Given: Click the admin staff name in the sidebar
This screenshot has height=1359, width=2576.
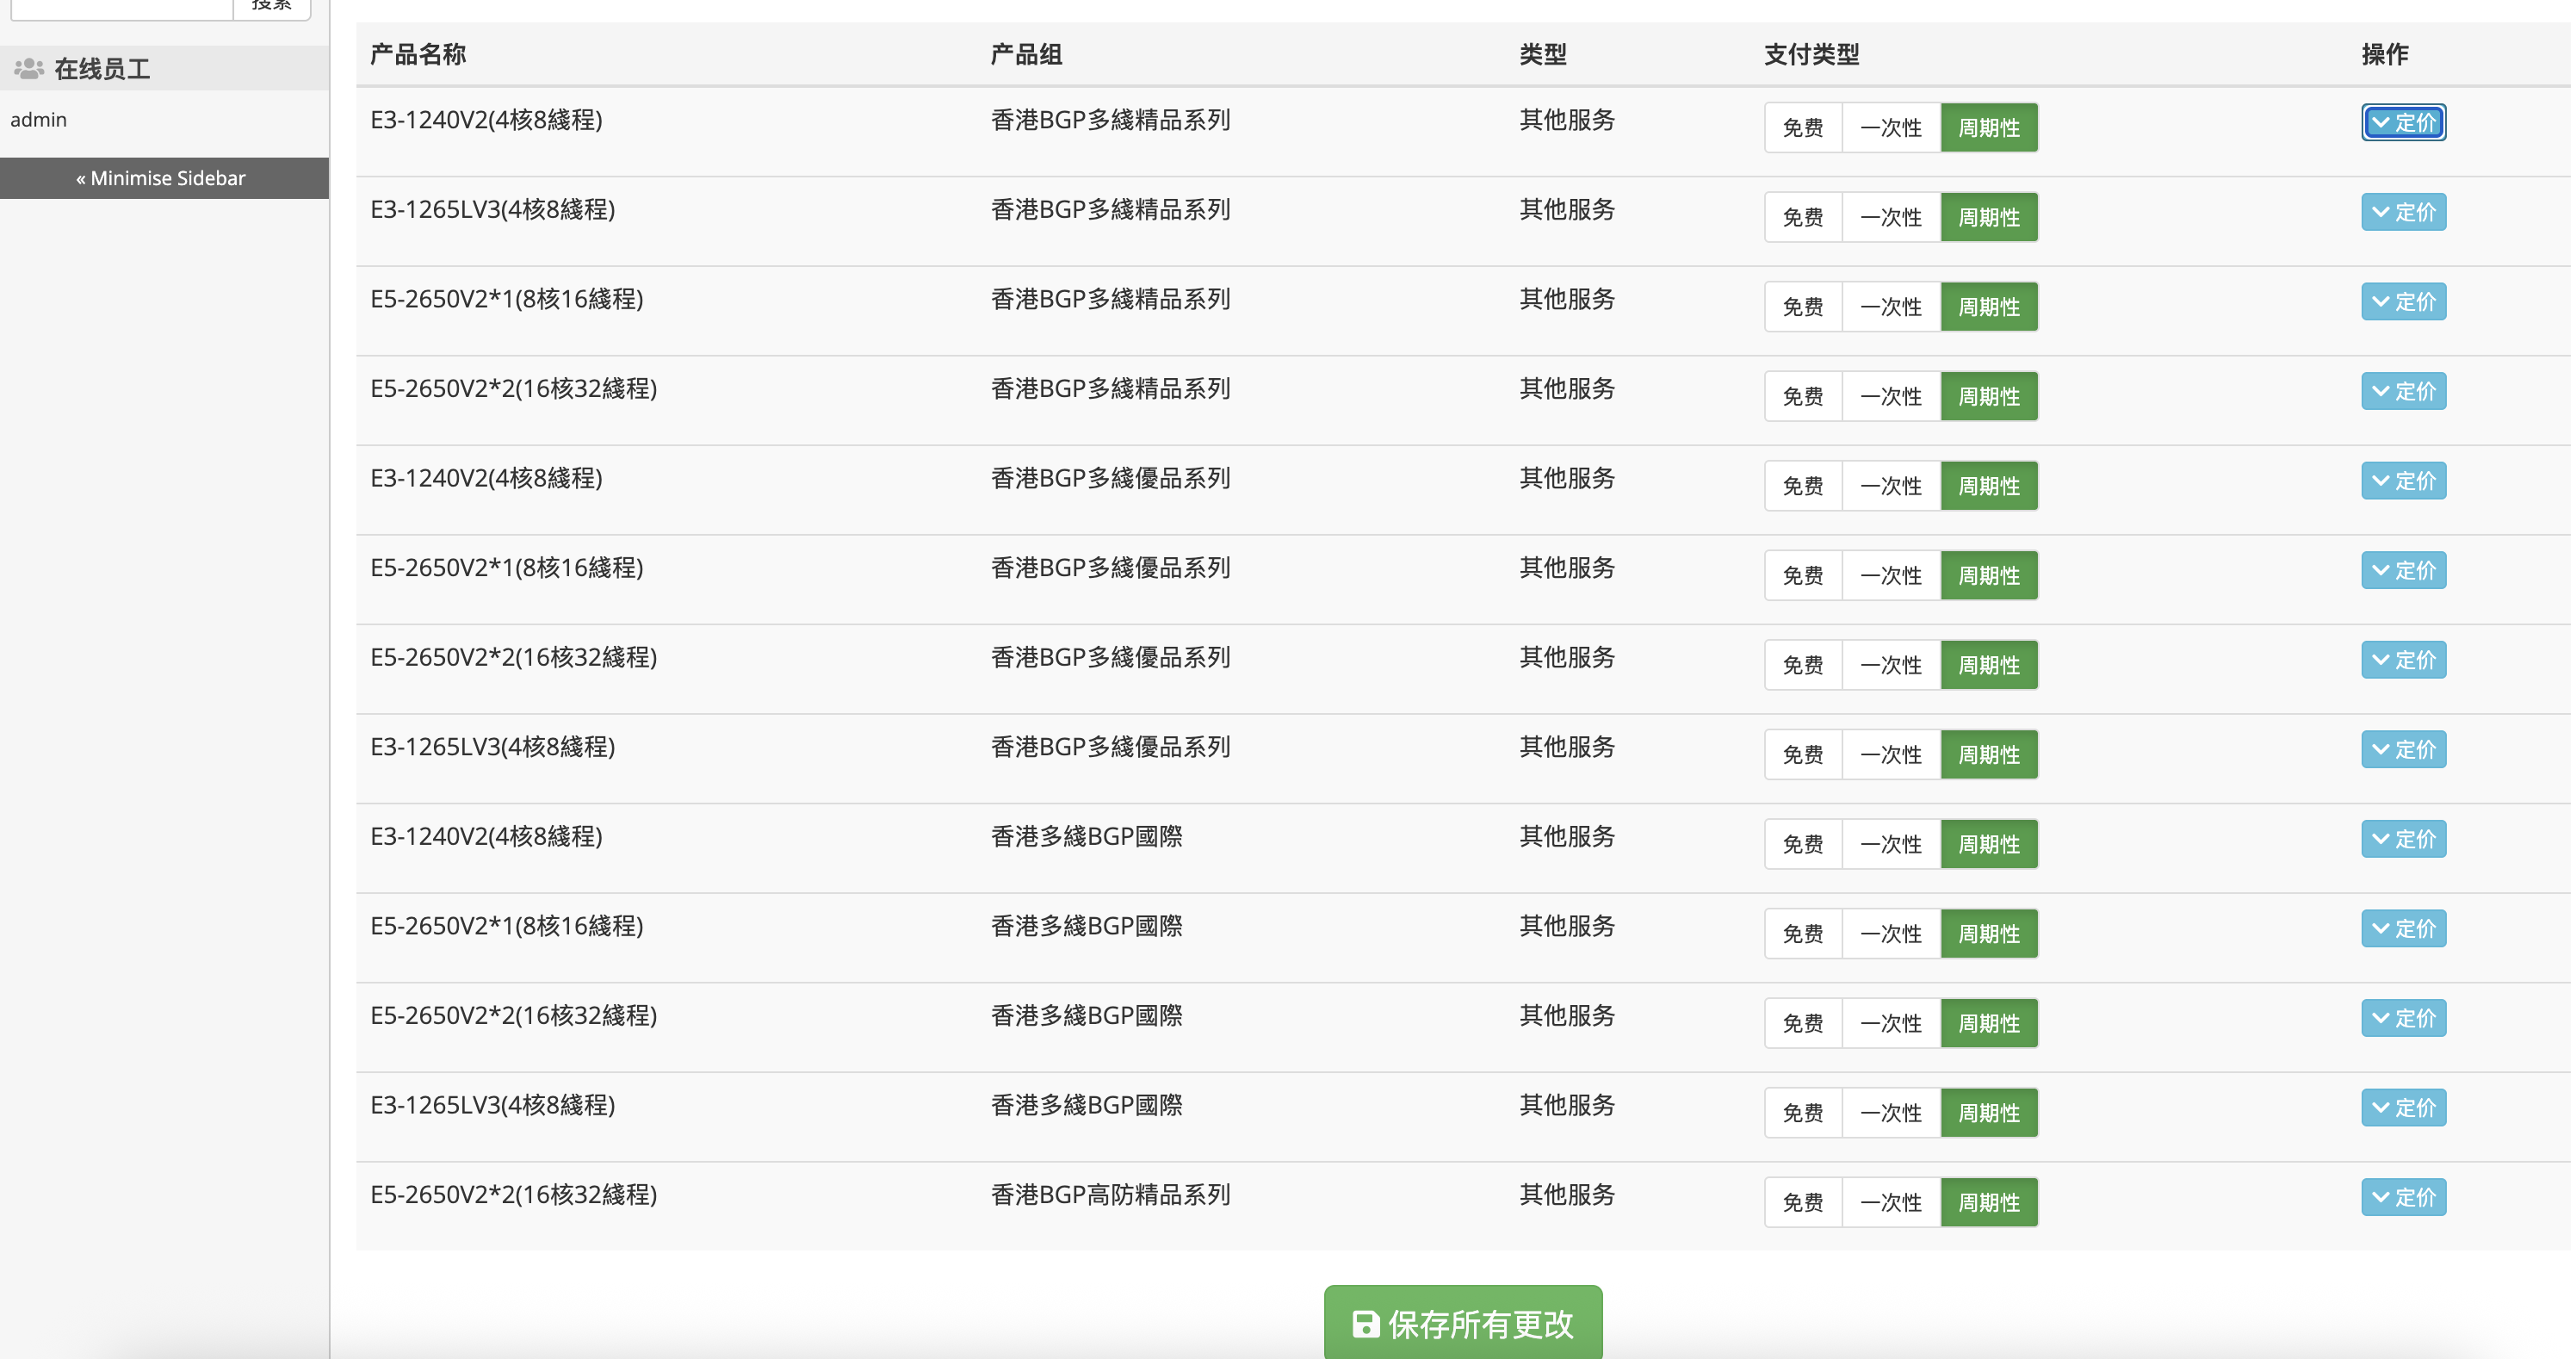Looking at the screenshot, I should click(39, 119).
